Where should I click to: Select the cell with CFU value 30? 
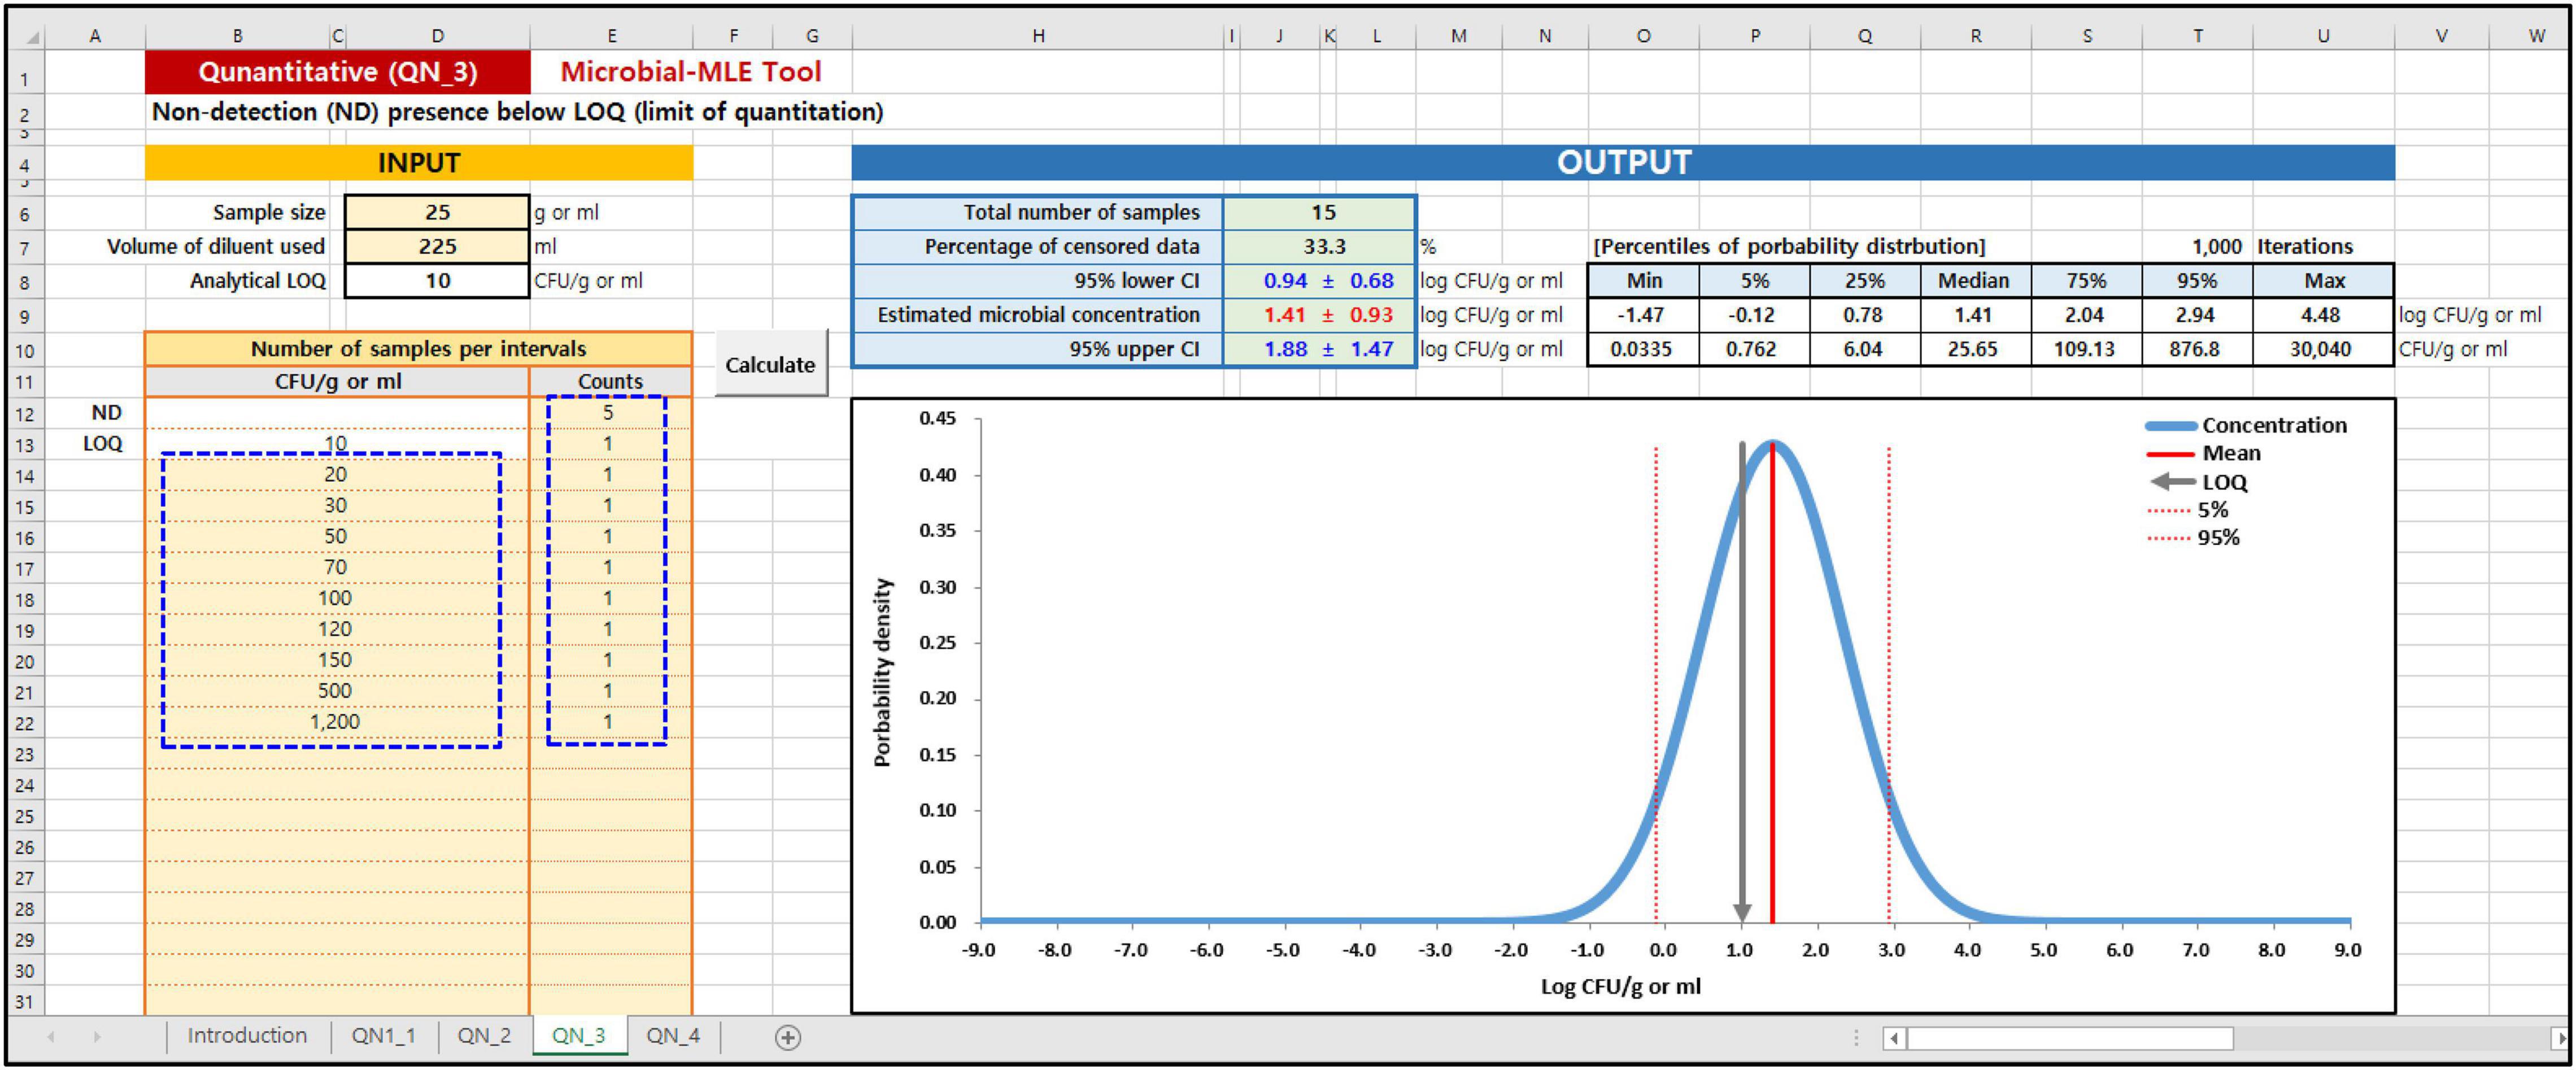pos(336,505)
